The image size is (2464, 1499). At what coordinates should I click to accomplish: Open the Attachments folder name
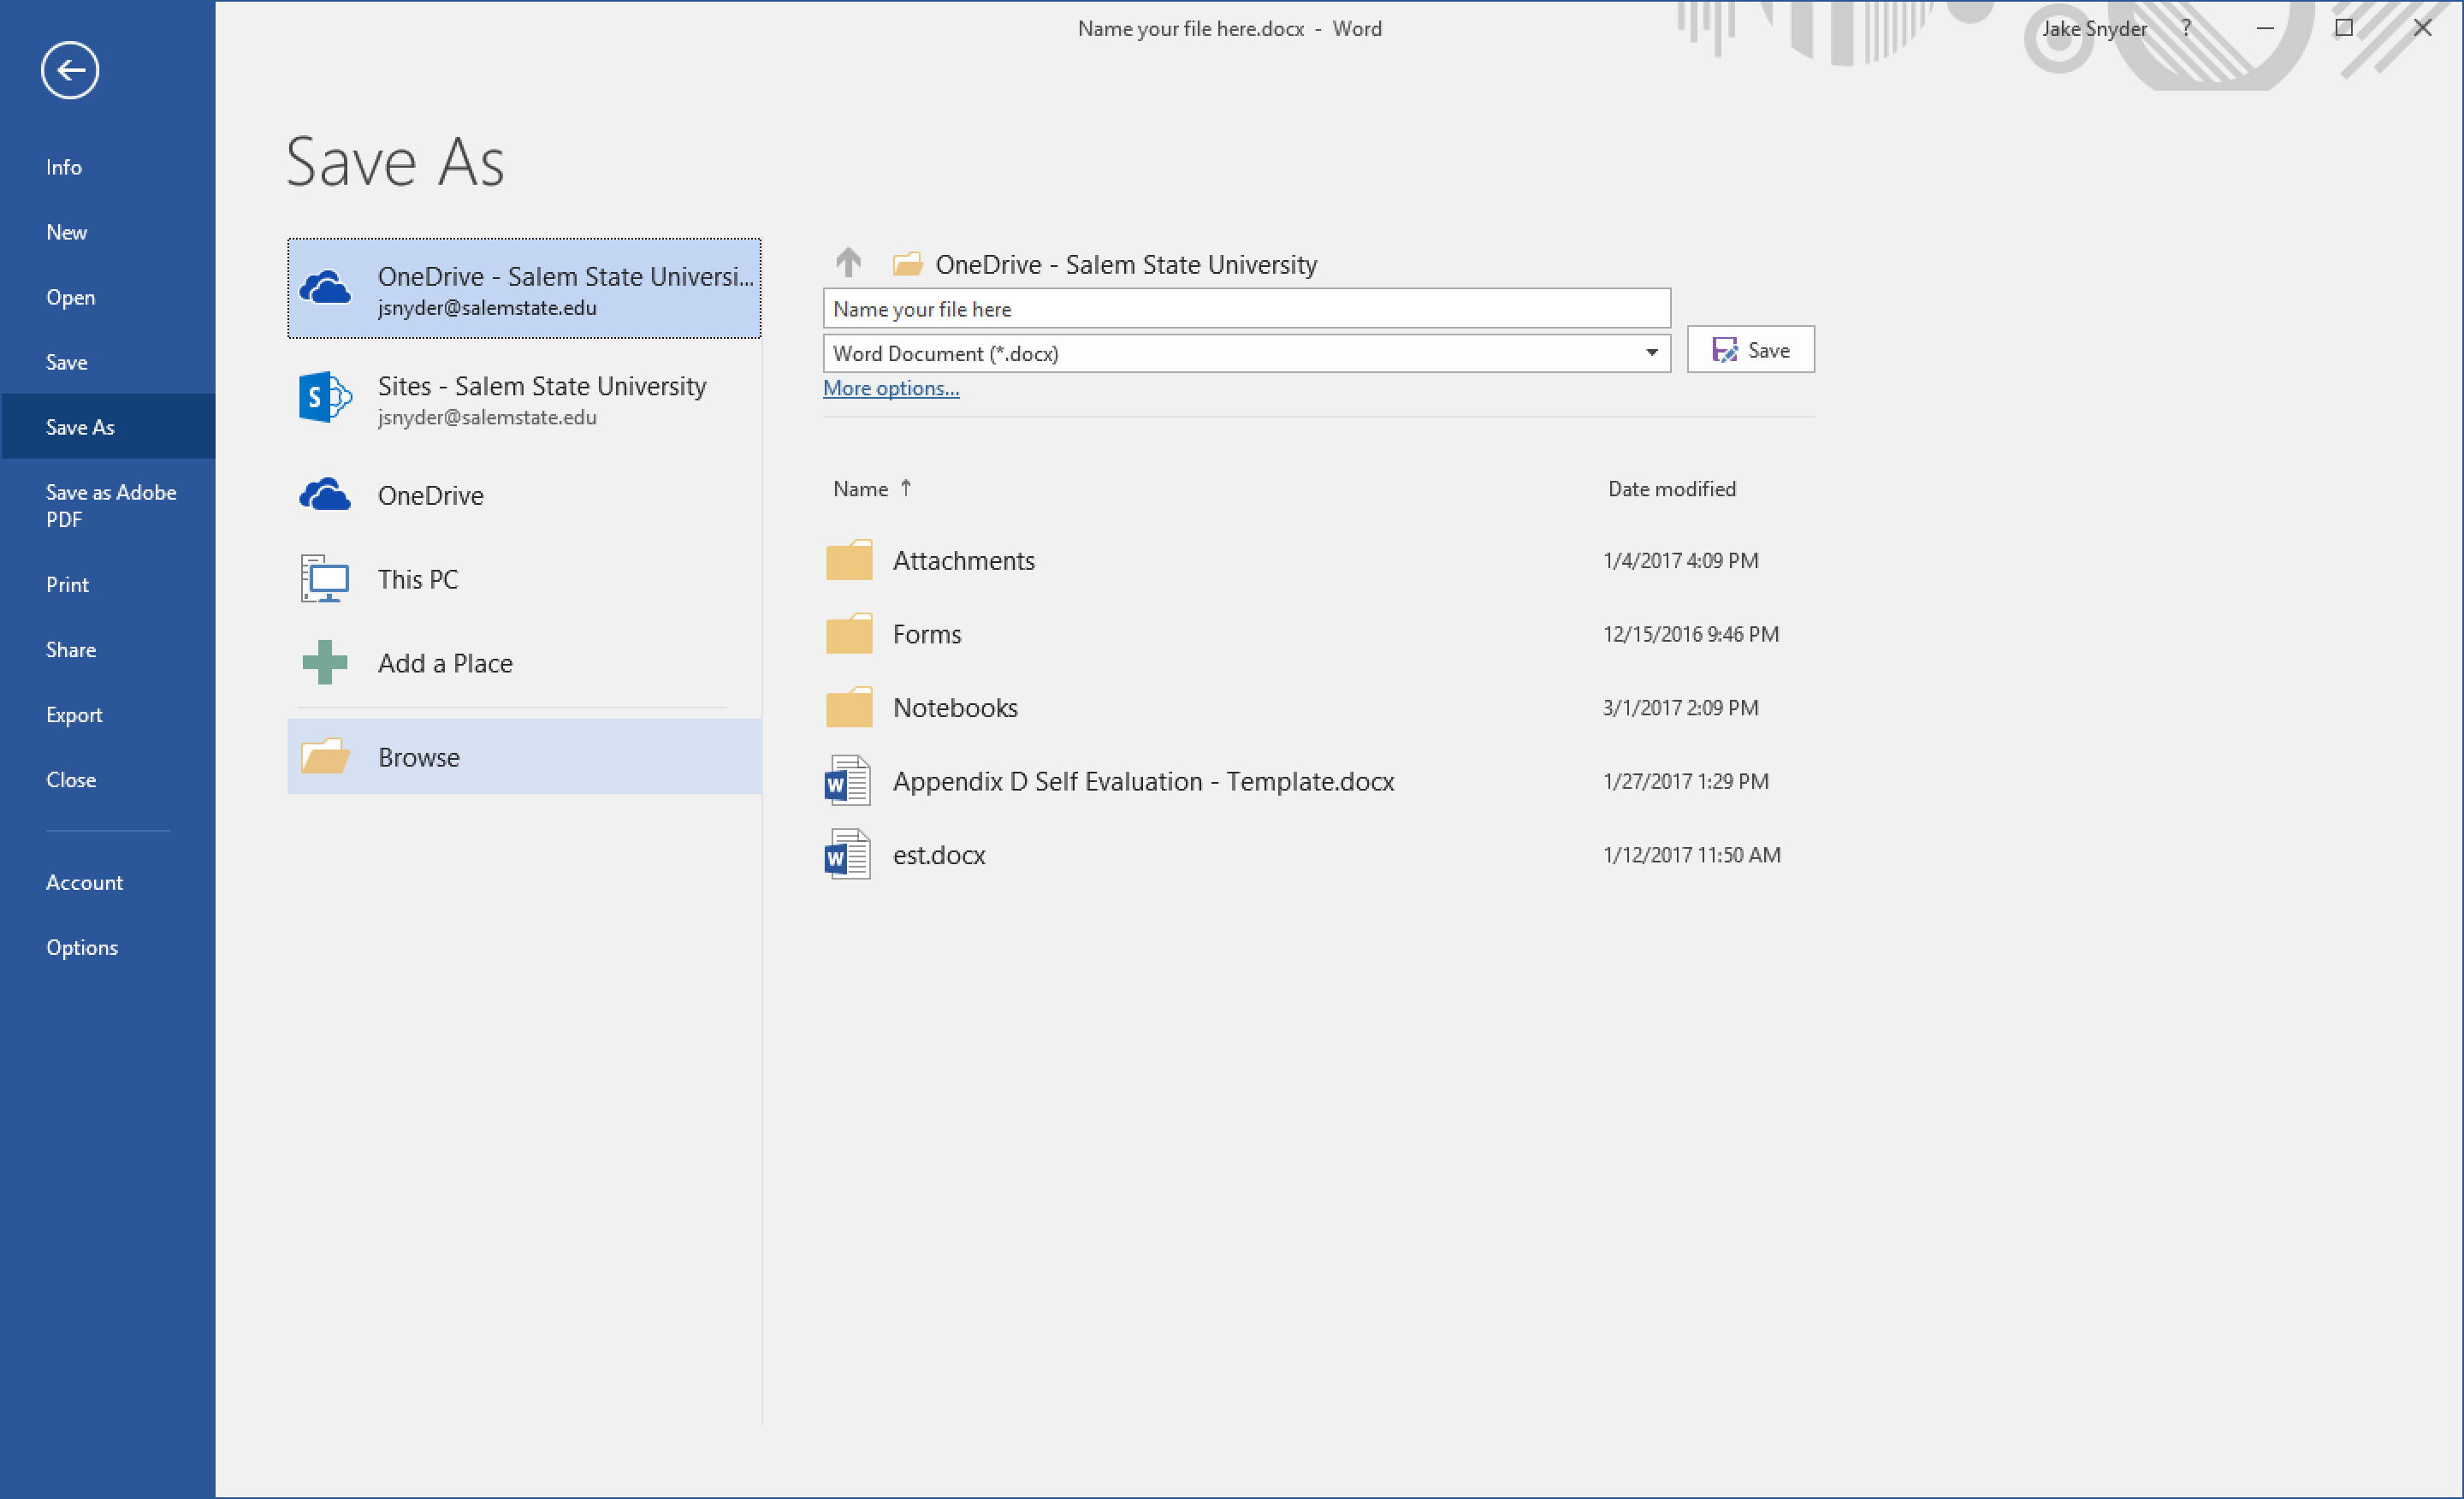coord(964,561)
